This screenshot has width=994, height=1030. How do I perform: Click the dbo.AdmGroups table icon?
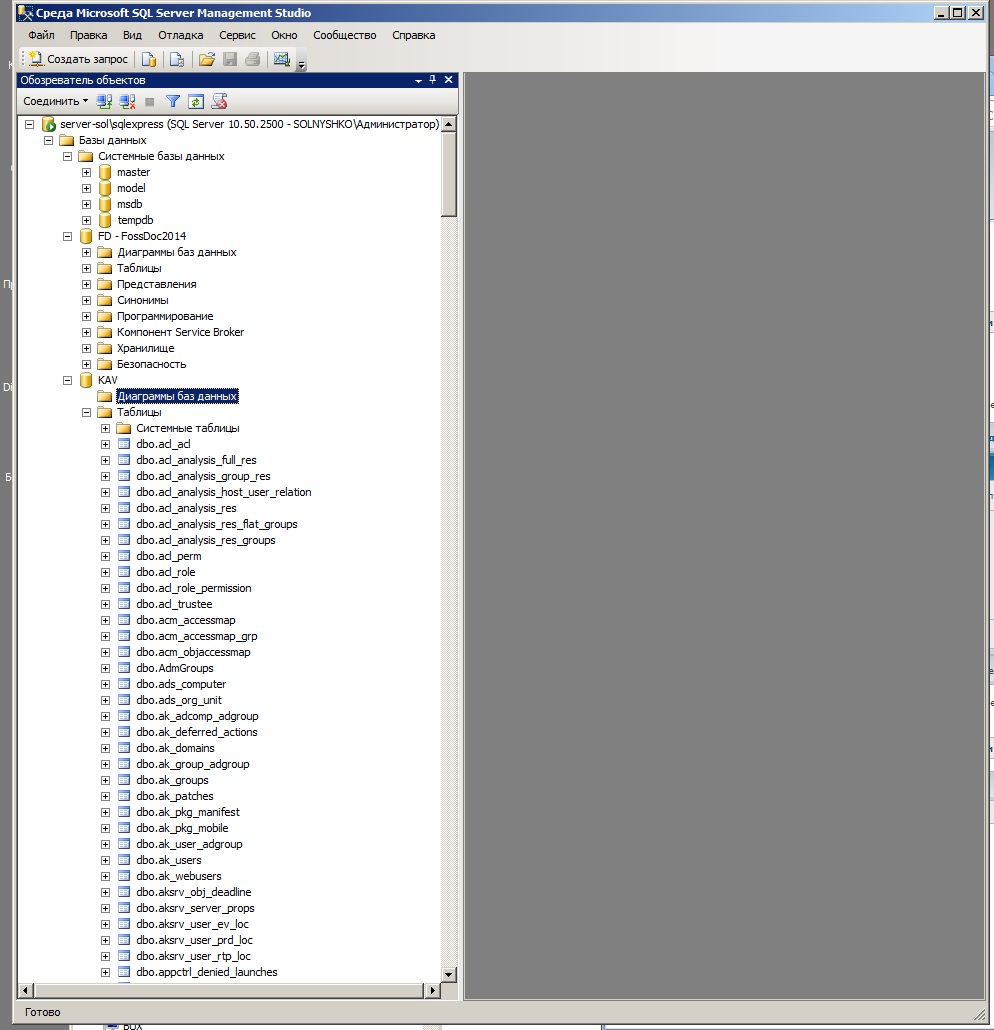tap(124, 668)
